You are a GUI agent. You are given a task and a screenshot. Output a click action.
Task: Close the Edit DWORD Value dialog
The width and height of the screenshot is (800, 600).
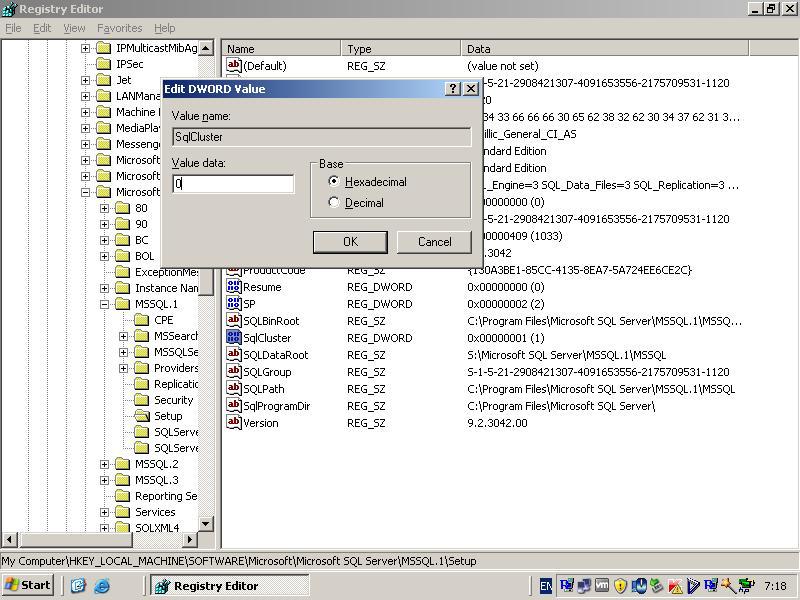tap(471, 89)
